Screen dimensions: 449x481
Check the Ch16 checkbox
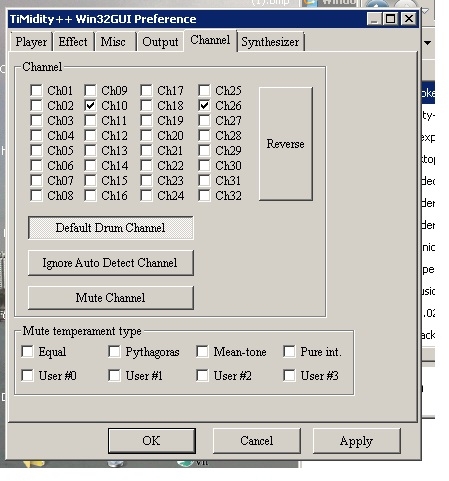point(90,195)
